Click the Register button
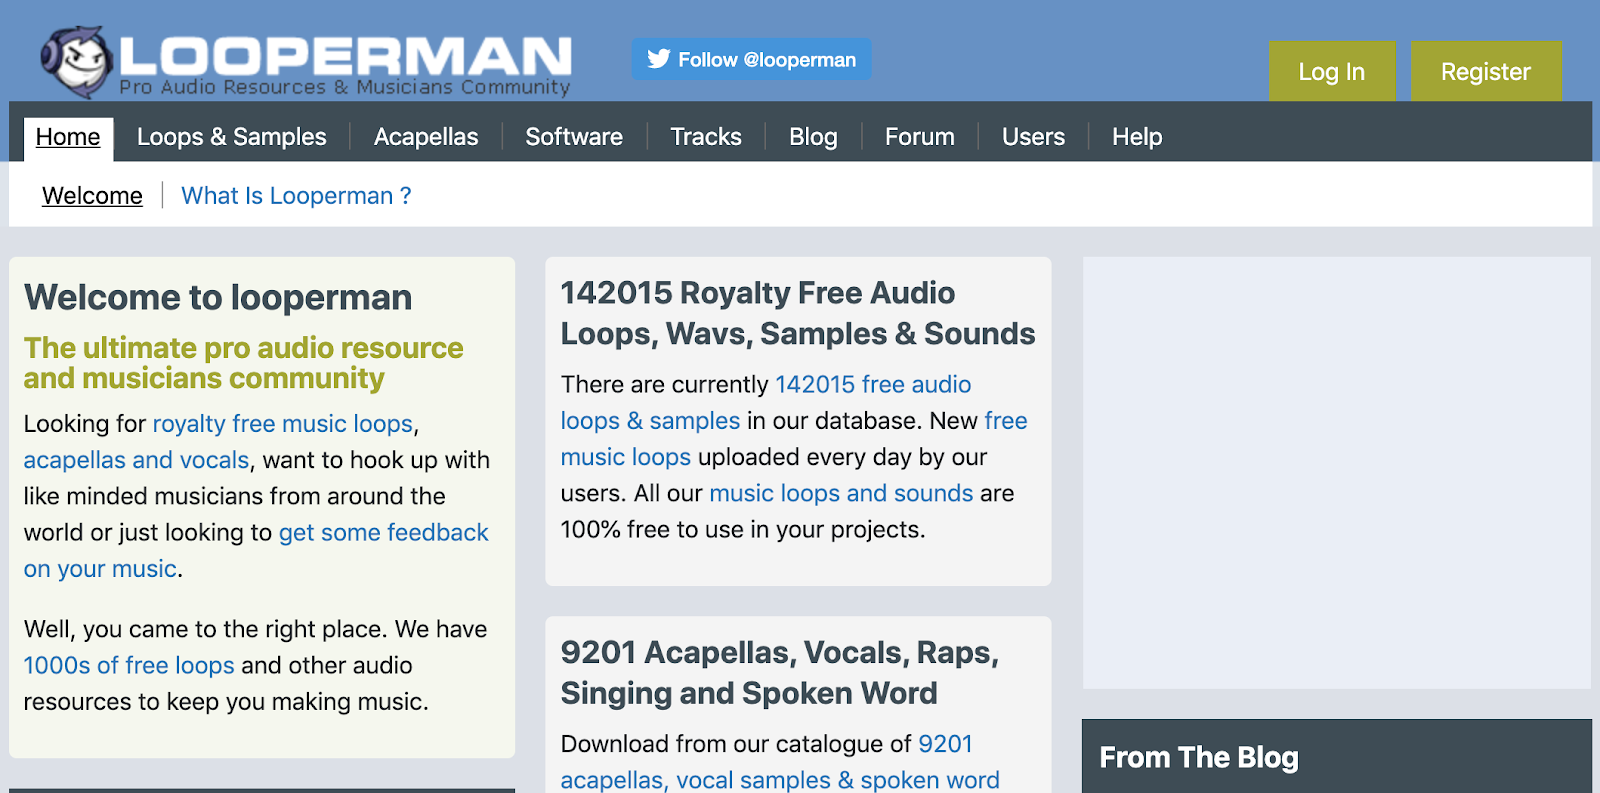Image resolution: width=1600 pixels, height=793 pixels. click(1486, 71)
